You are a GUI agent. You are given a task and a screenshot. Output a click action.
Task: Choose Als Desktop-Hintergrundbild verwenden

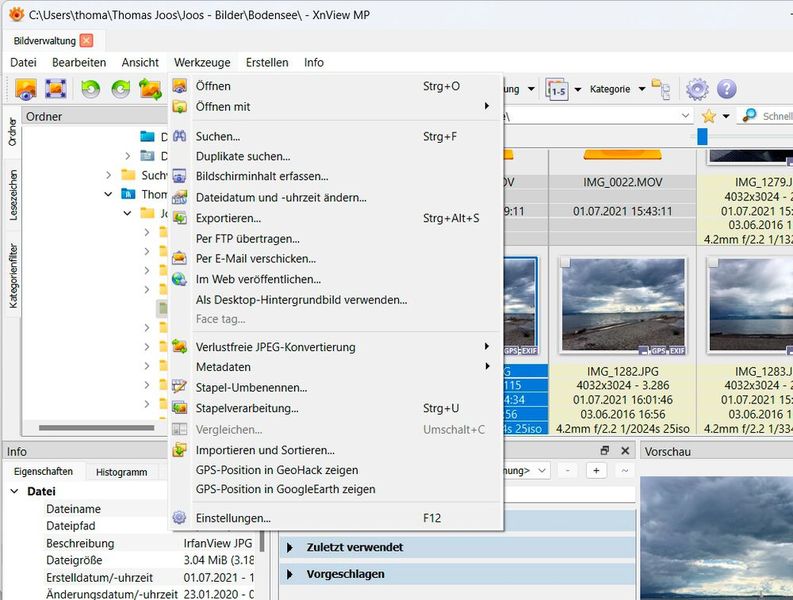click(336, 299)
